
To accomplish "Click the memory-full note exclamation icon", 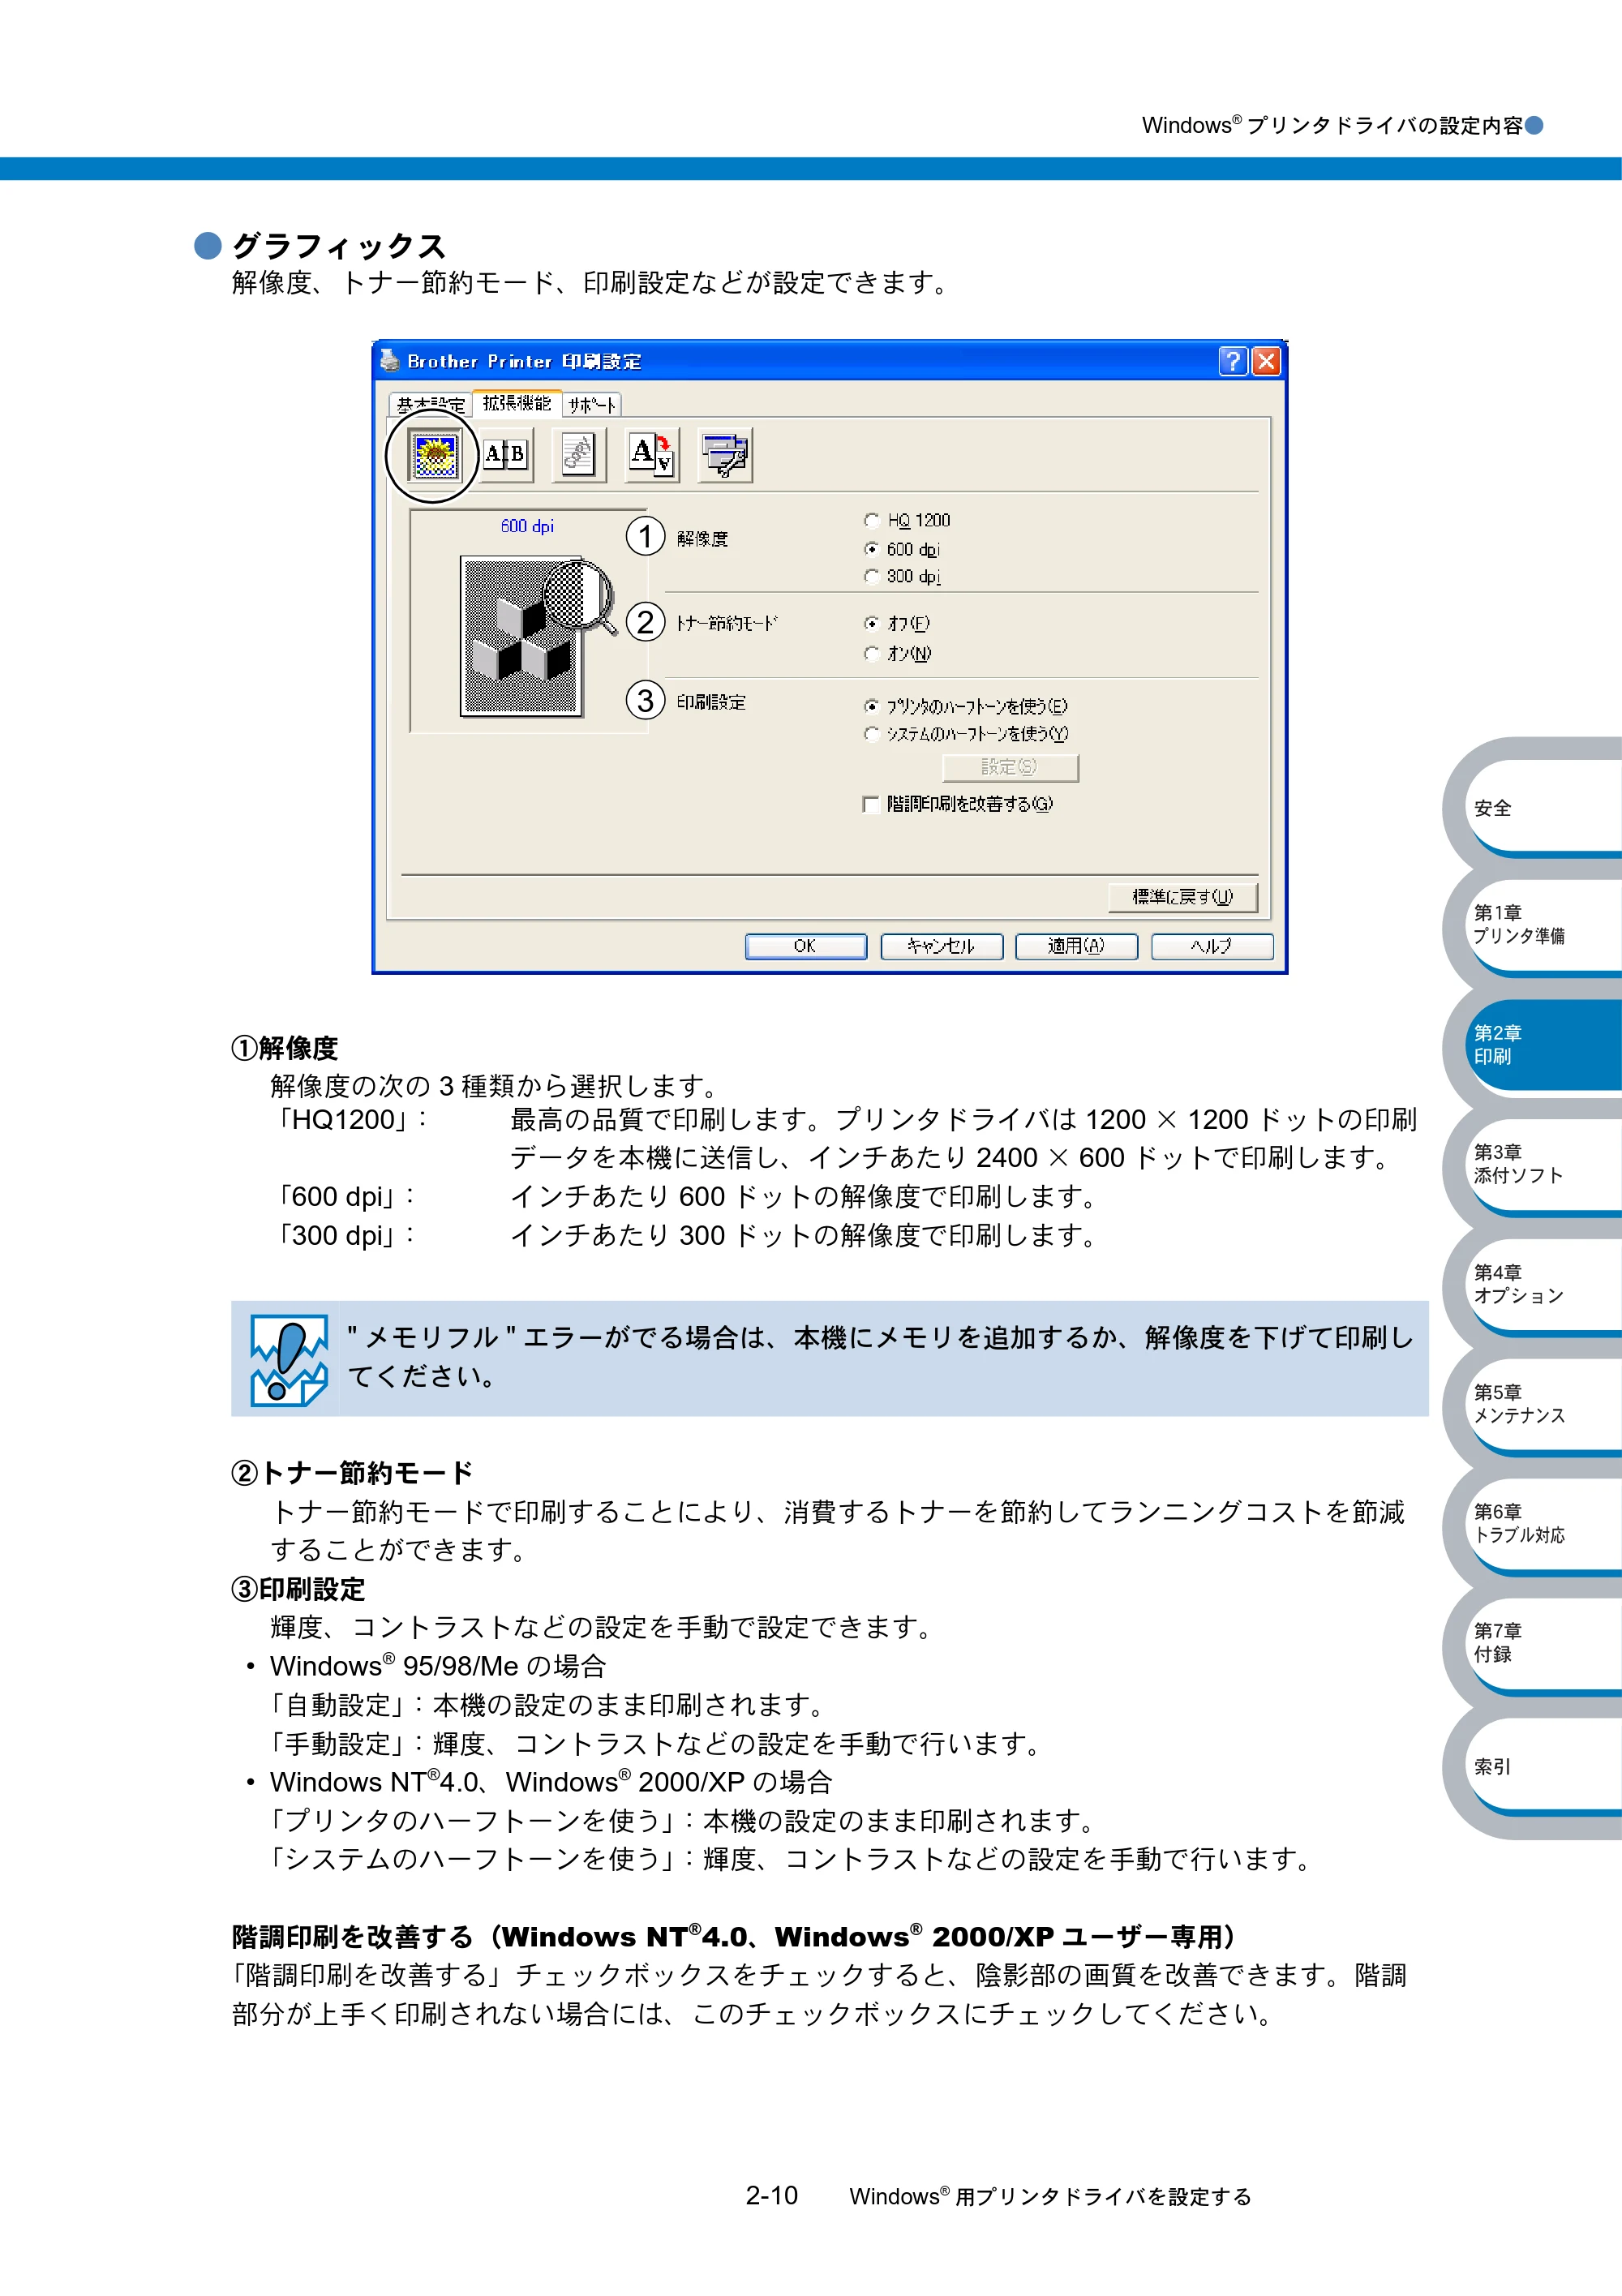I will click(289, 1360).
